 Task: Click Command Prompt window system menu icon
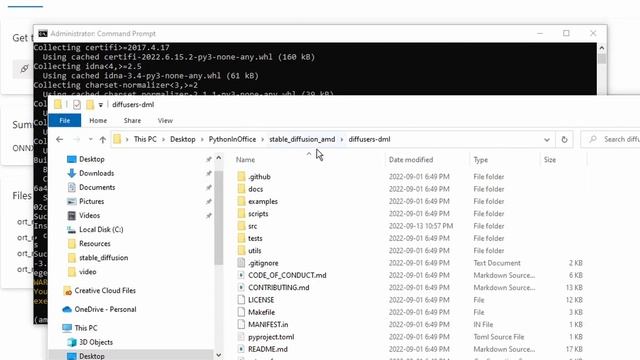pyautogui.click(x=43, y=33)
